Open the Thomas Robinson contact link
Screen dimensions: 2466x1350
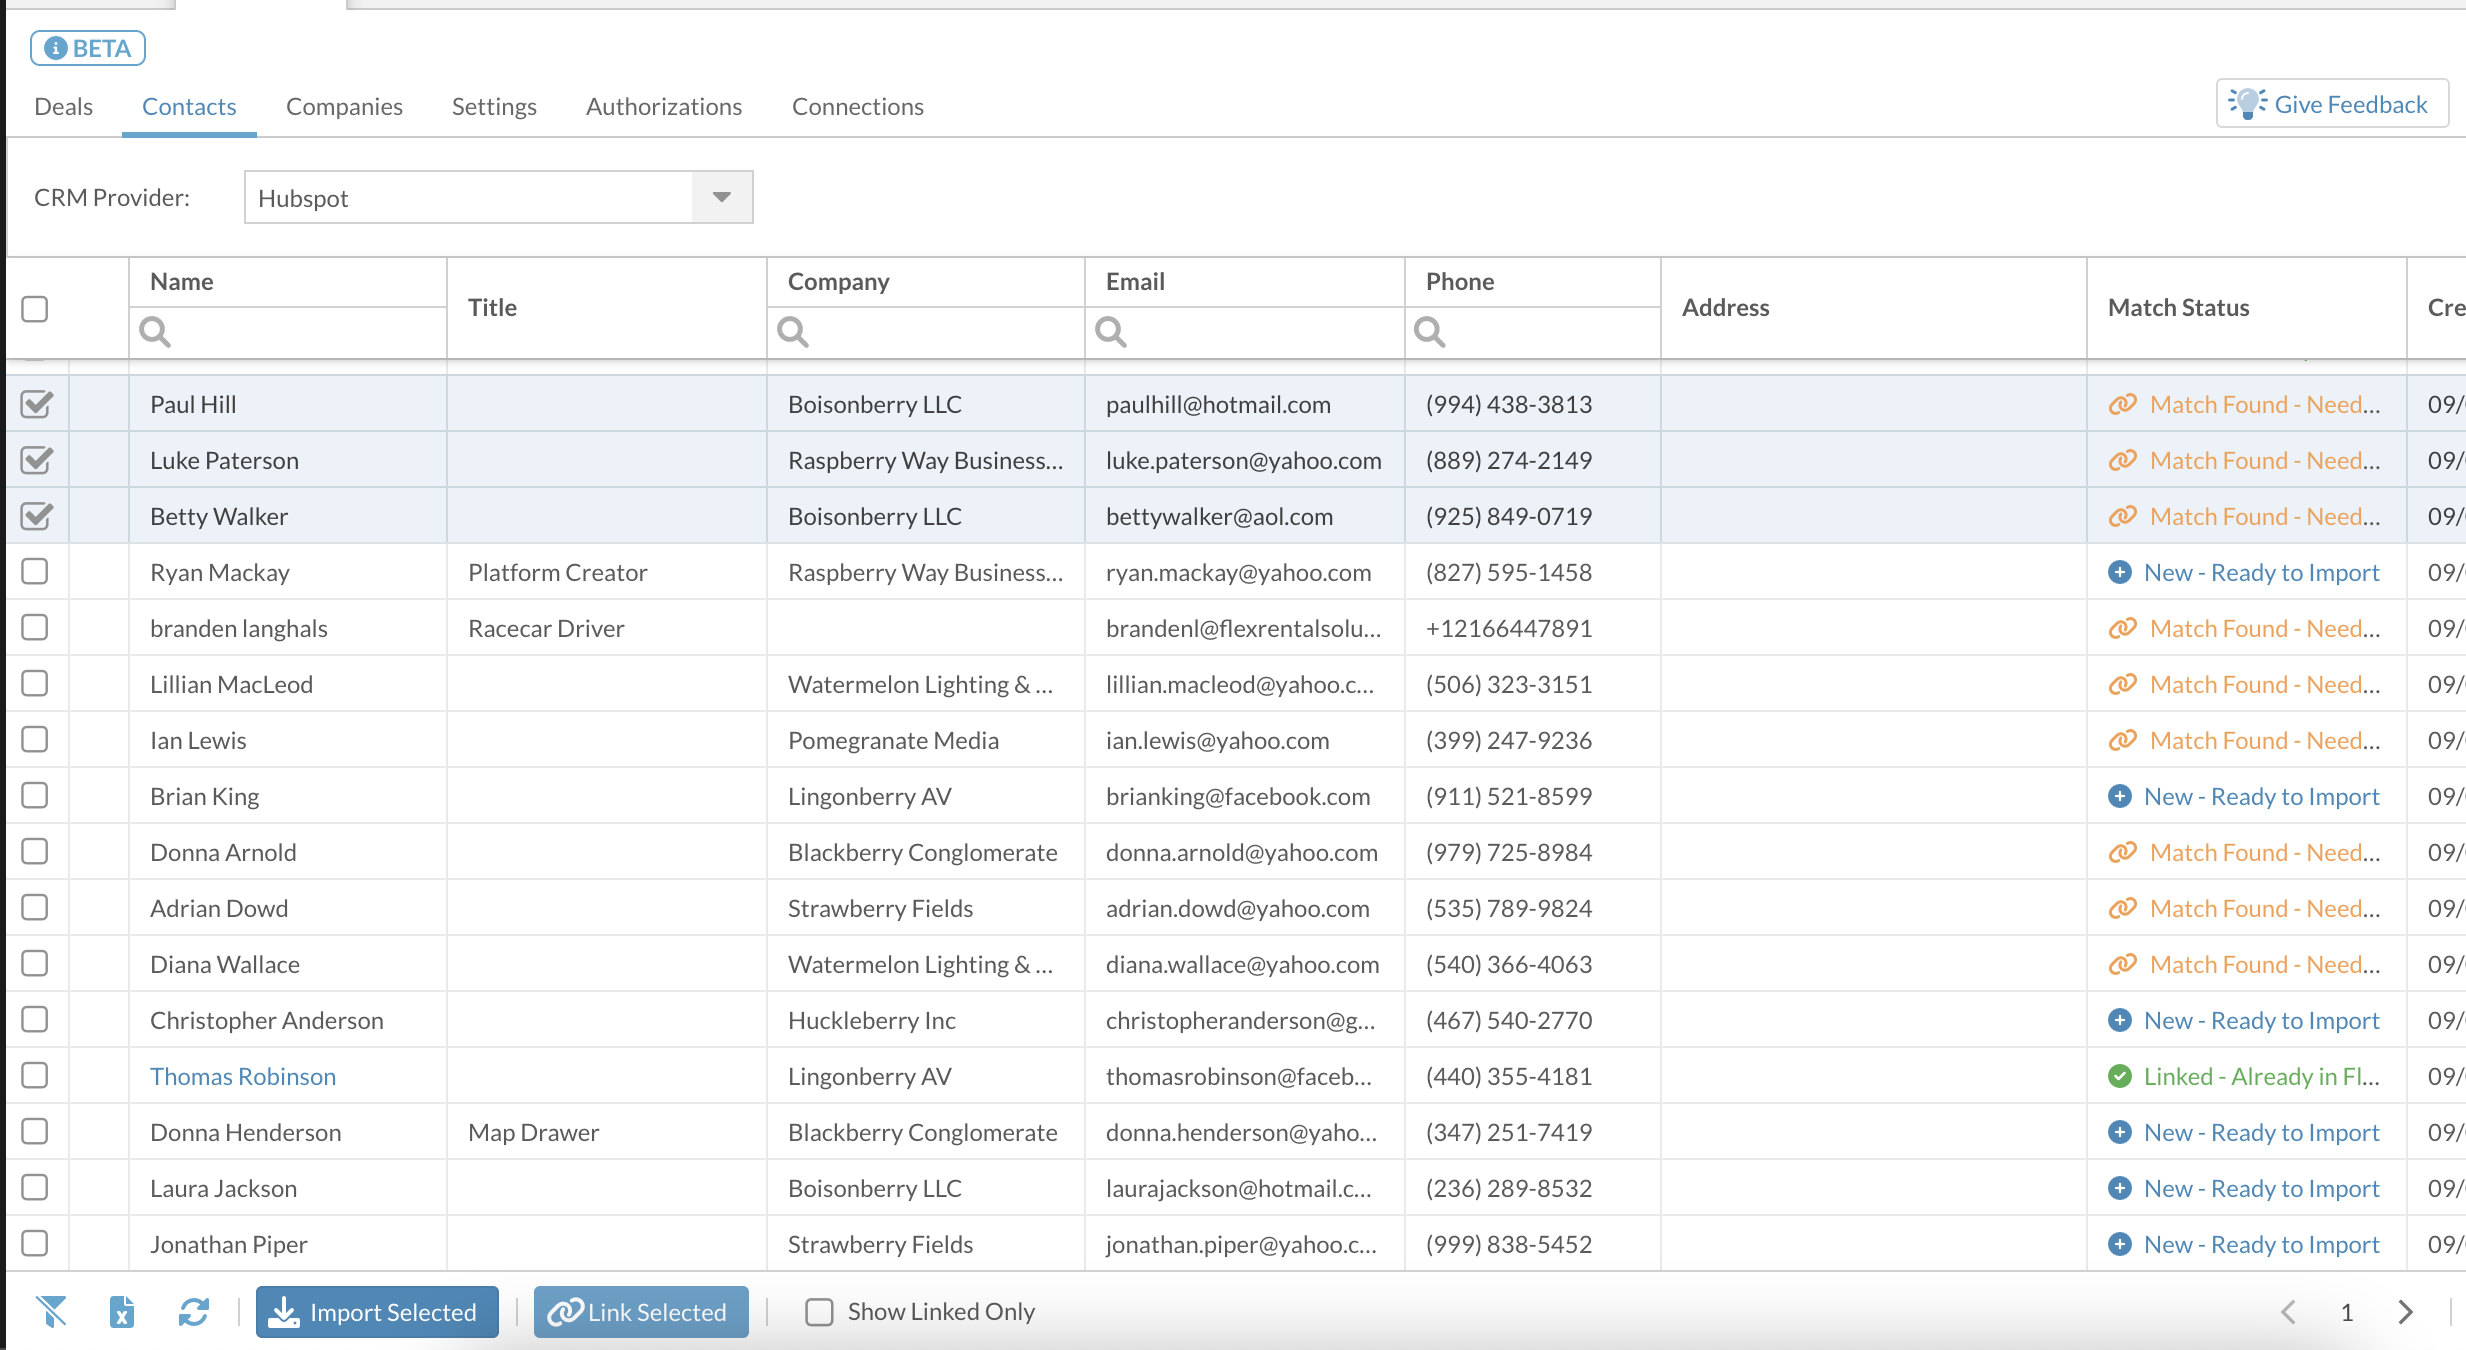[x=243, y=1077]
